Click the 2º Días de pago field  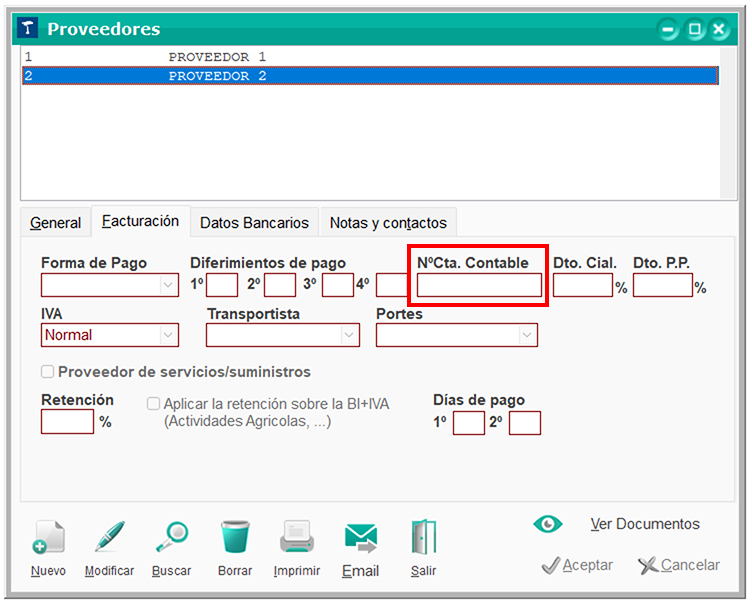pos(525,423)
